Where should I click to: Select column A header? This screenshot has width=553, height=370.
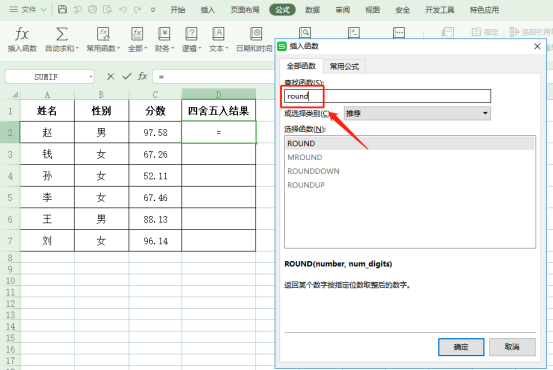[47, 95]
